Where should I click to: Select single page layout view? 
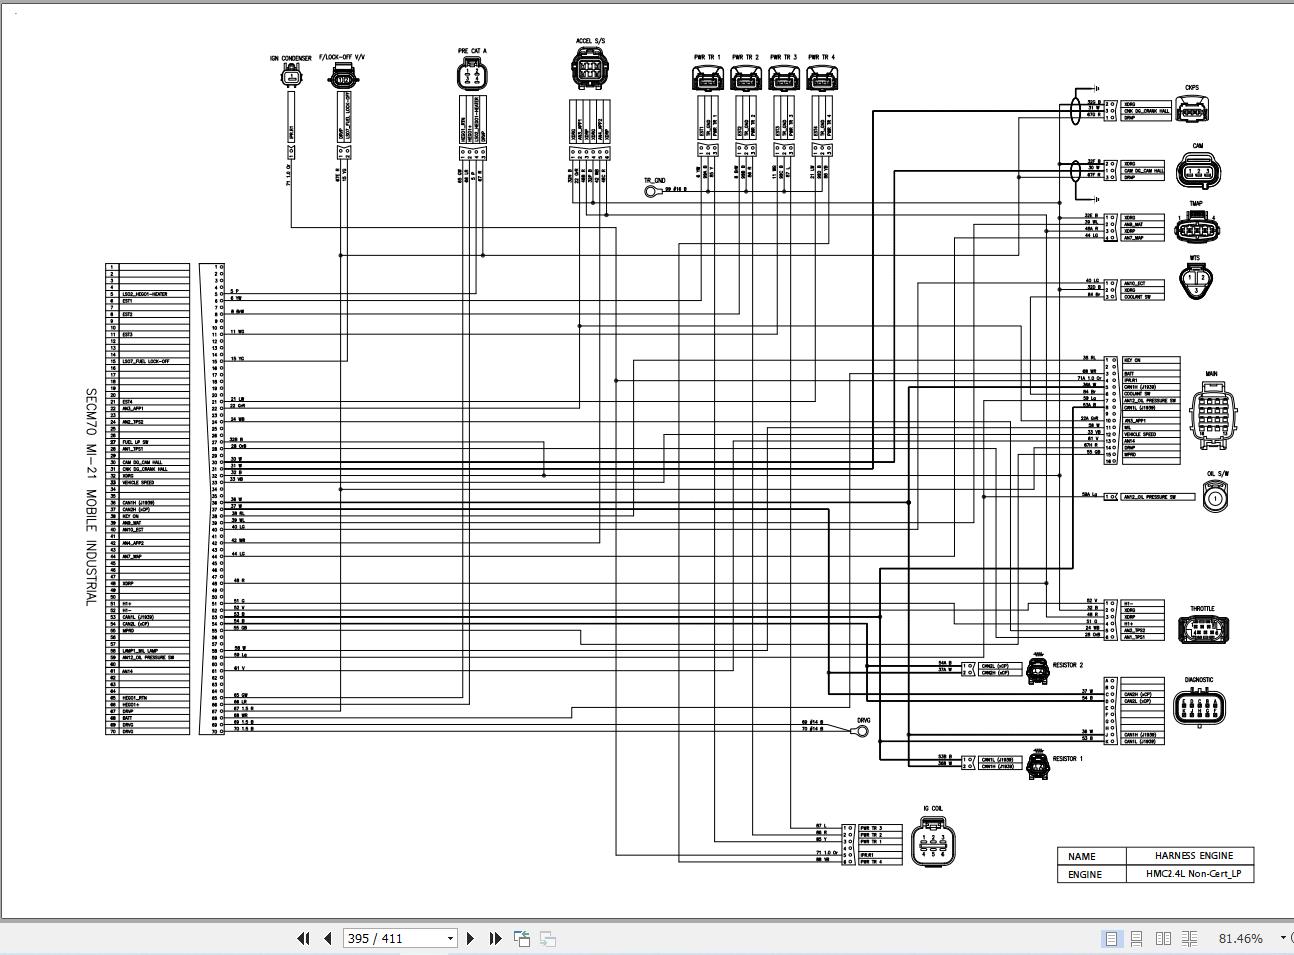[1111, 938]
